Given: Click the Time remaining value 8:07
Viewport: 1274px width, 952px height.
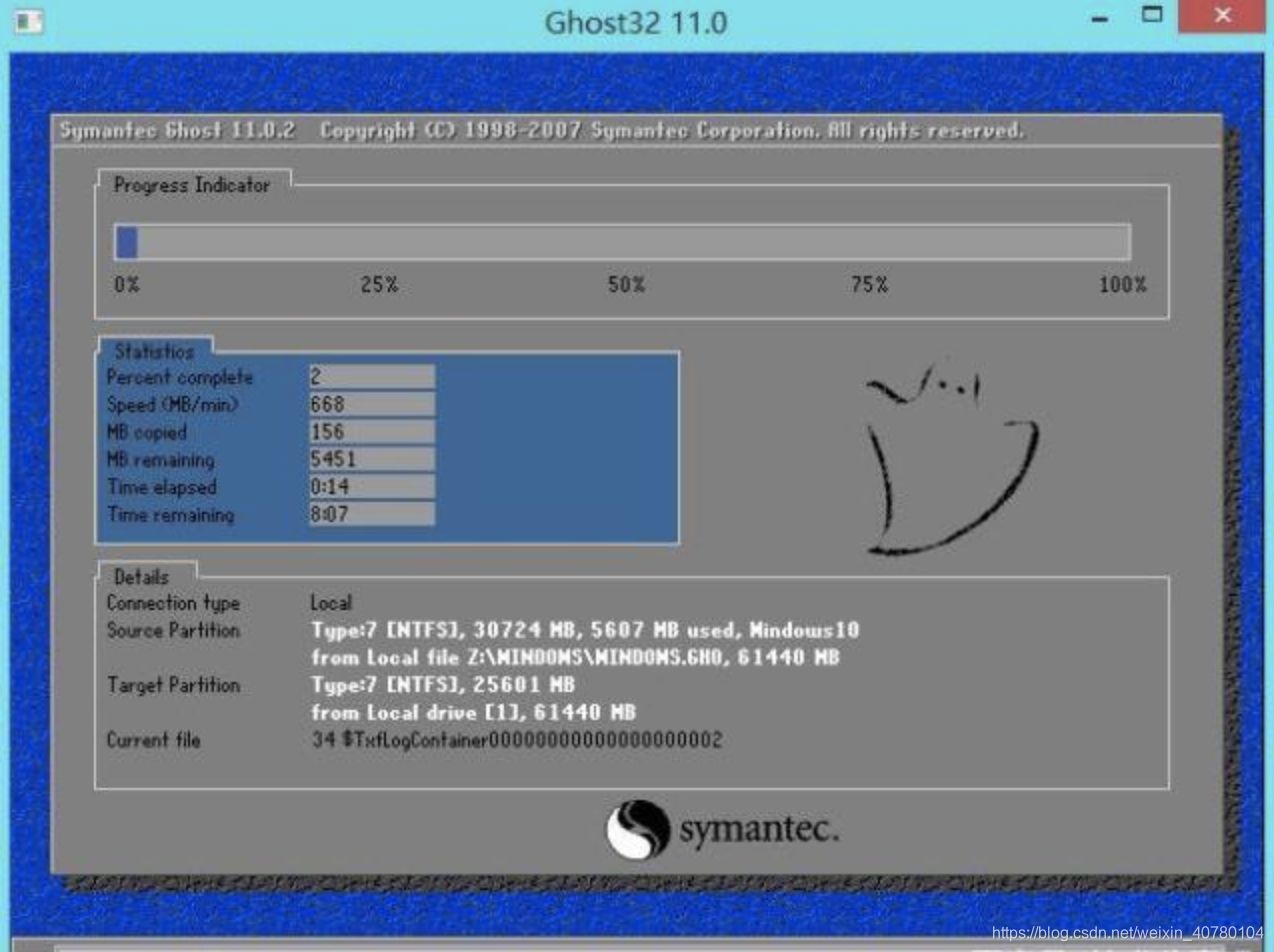Looking at the screenshot, I should coord(371,515).
